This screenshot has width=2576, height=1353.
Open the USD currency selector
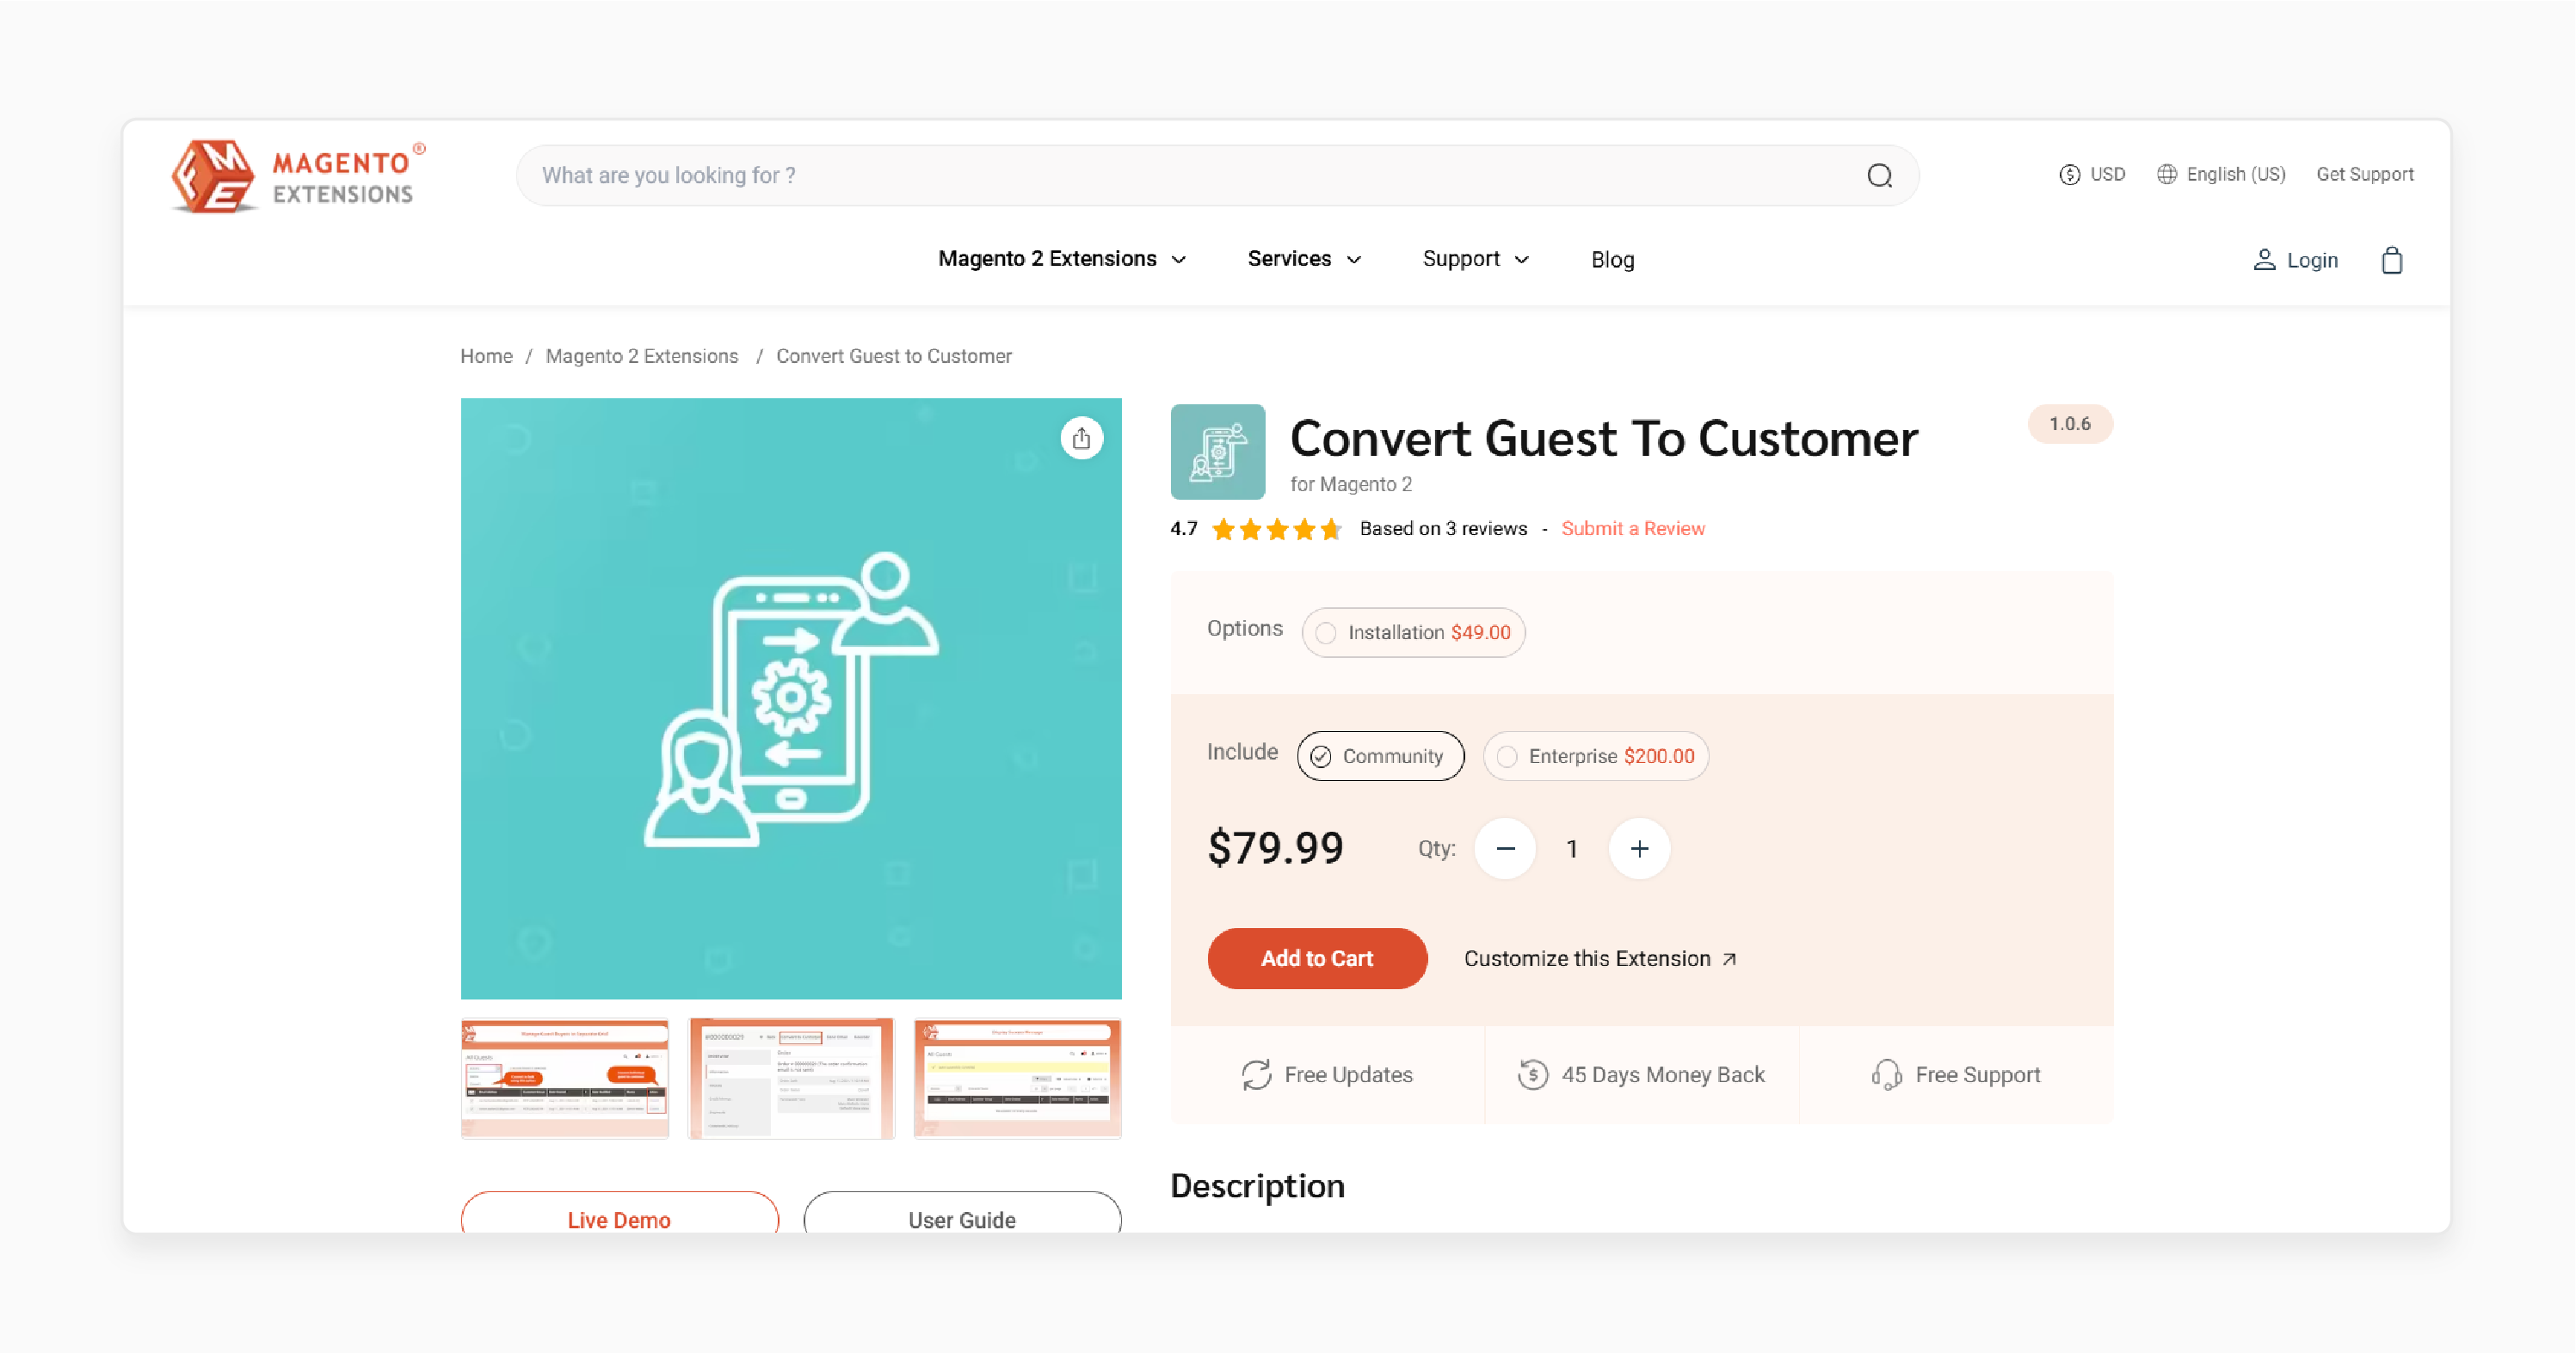2092,175
